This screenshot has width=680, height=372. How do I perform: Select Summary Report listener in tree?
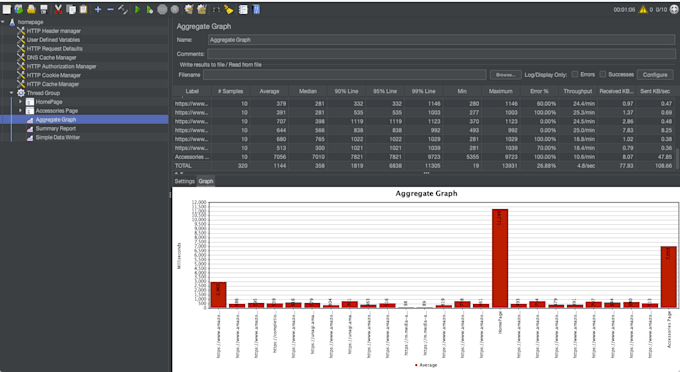(56, 128)
